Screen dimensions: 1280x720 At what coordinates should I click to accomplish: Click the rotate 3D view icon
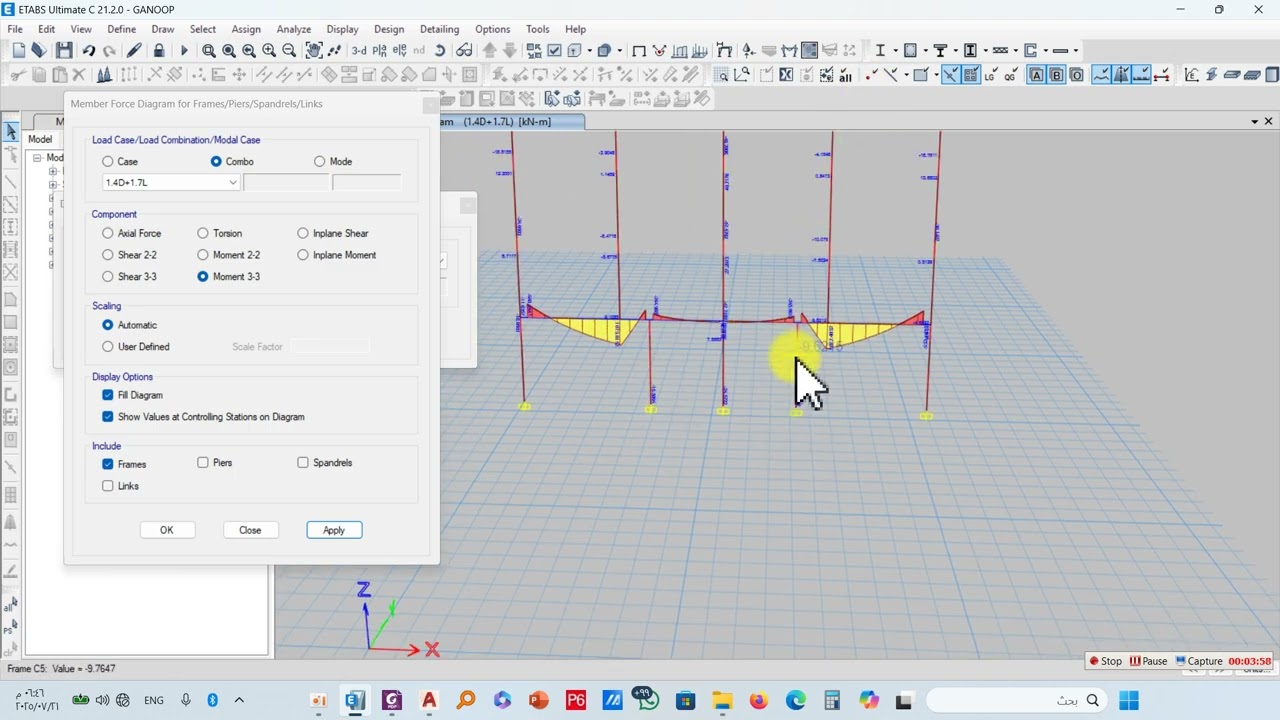point(440,50)
